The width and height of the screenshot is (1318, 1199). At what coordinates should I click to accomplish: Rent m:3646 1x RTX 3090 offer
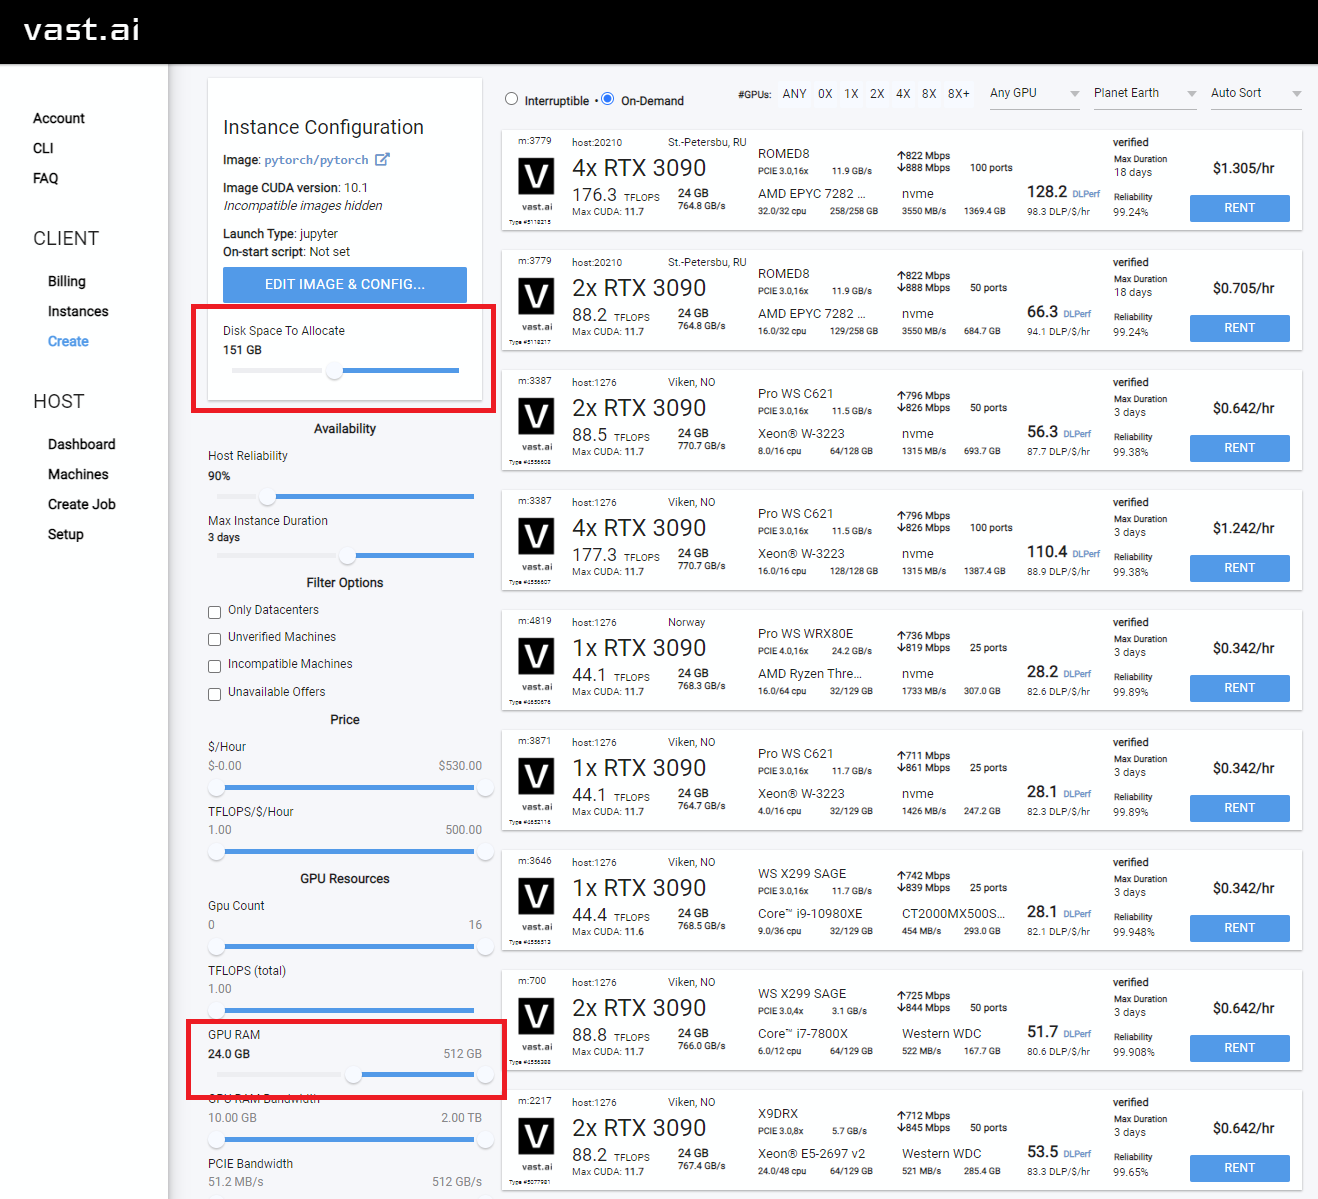(1240, 928)
